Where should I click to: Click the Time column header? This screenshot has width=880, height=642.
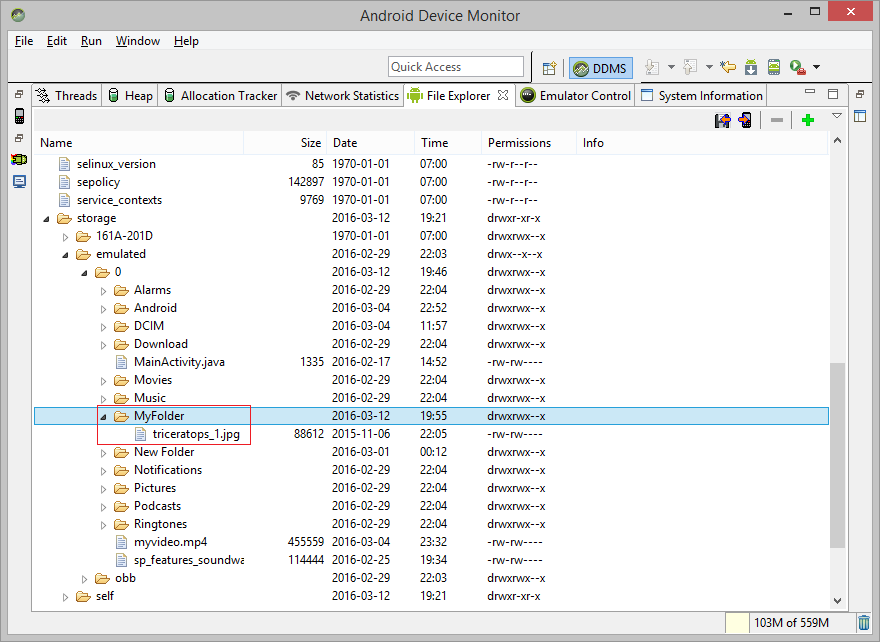[448, 143]
